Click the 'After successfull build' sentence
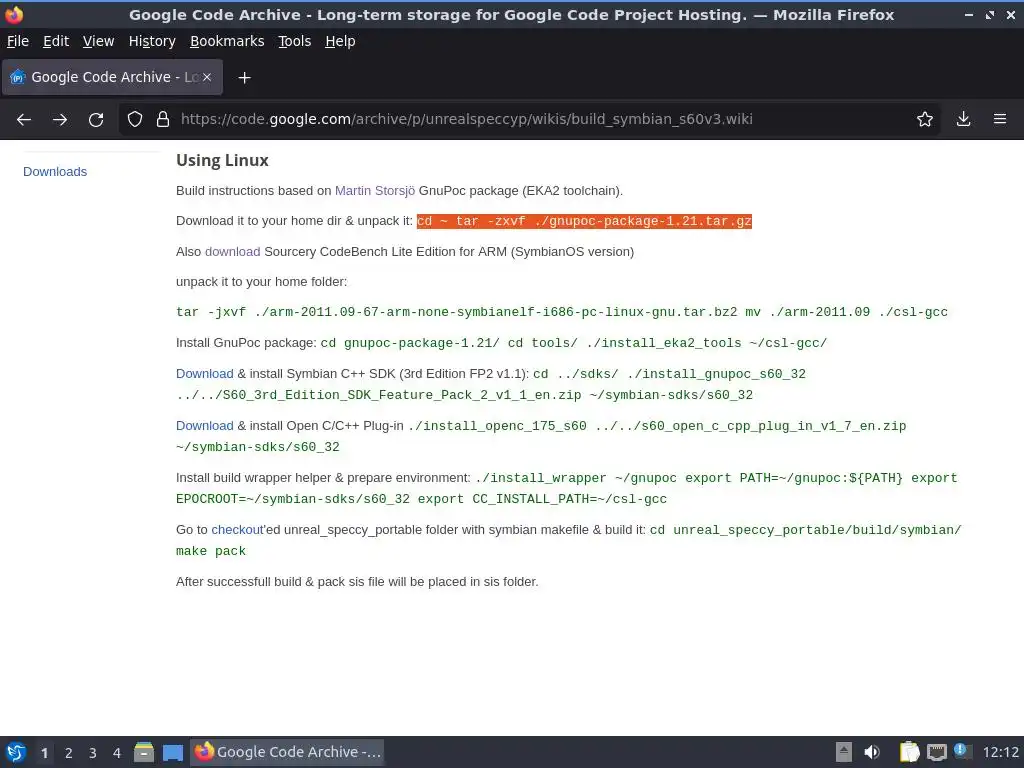 357,582
